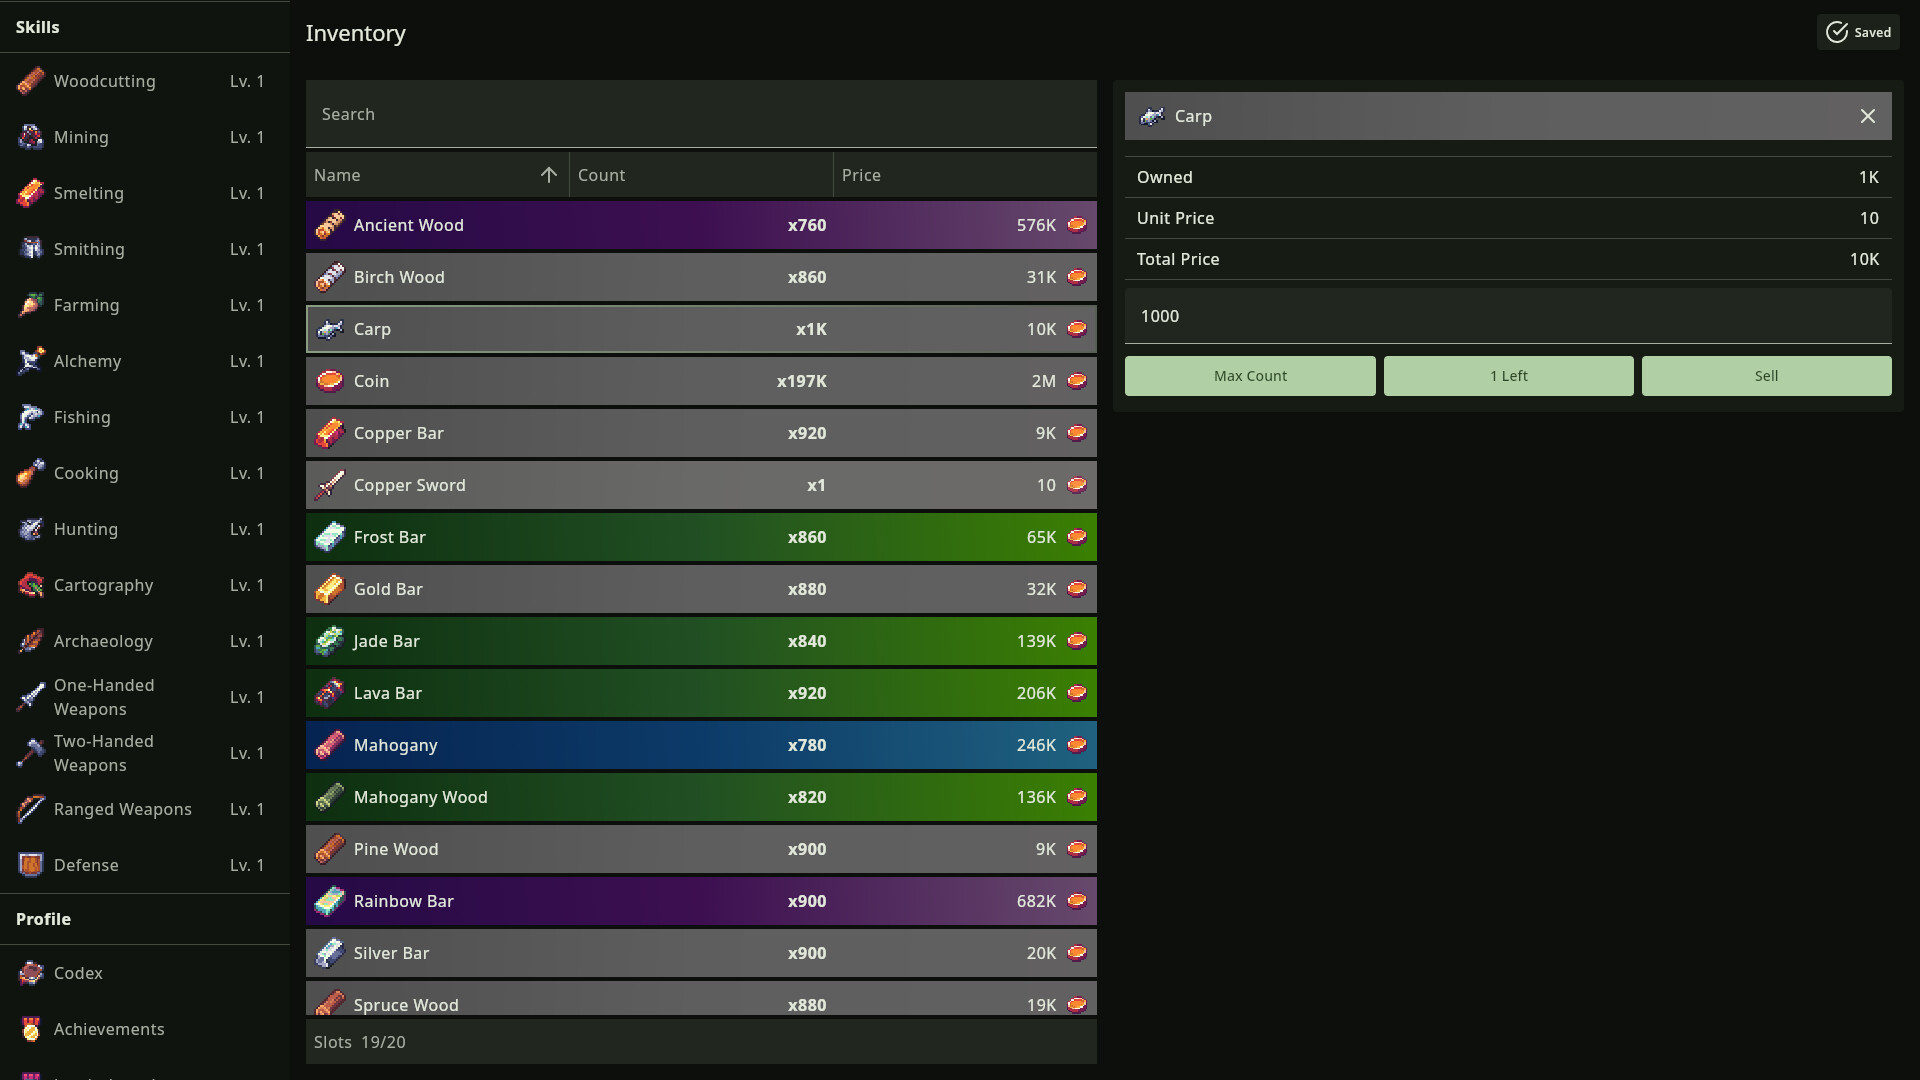The image size is (1920, 1080).
Task: Open Cartography via its map icon
Action: (31, 585)
